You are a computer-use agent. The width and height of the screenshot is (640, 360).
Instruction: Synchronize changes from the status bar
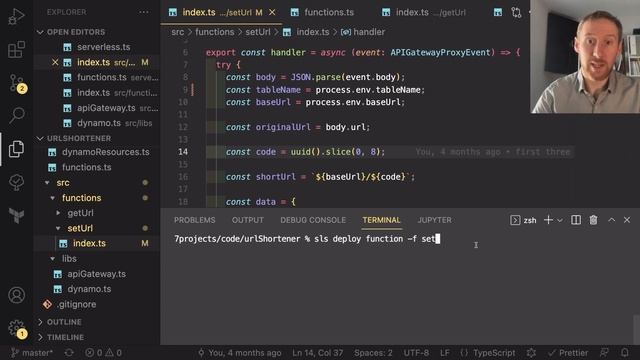point(69,353)
